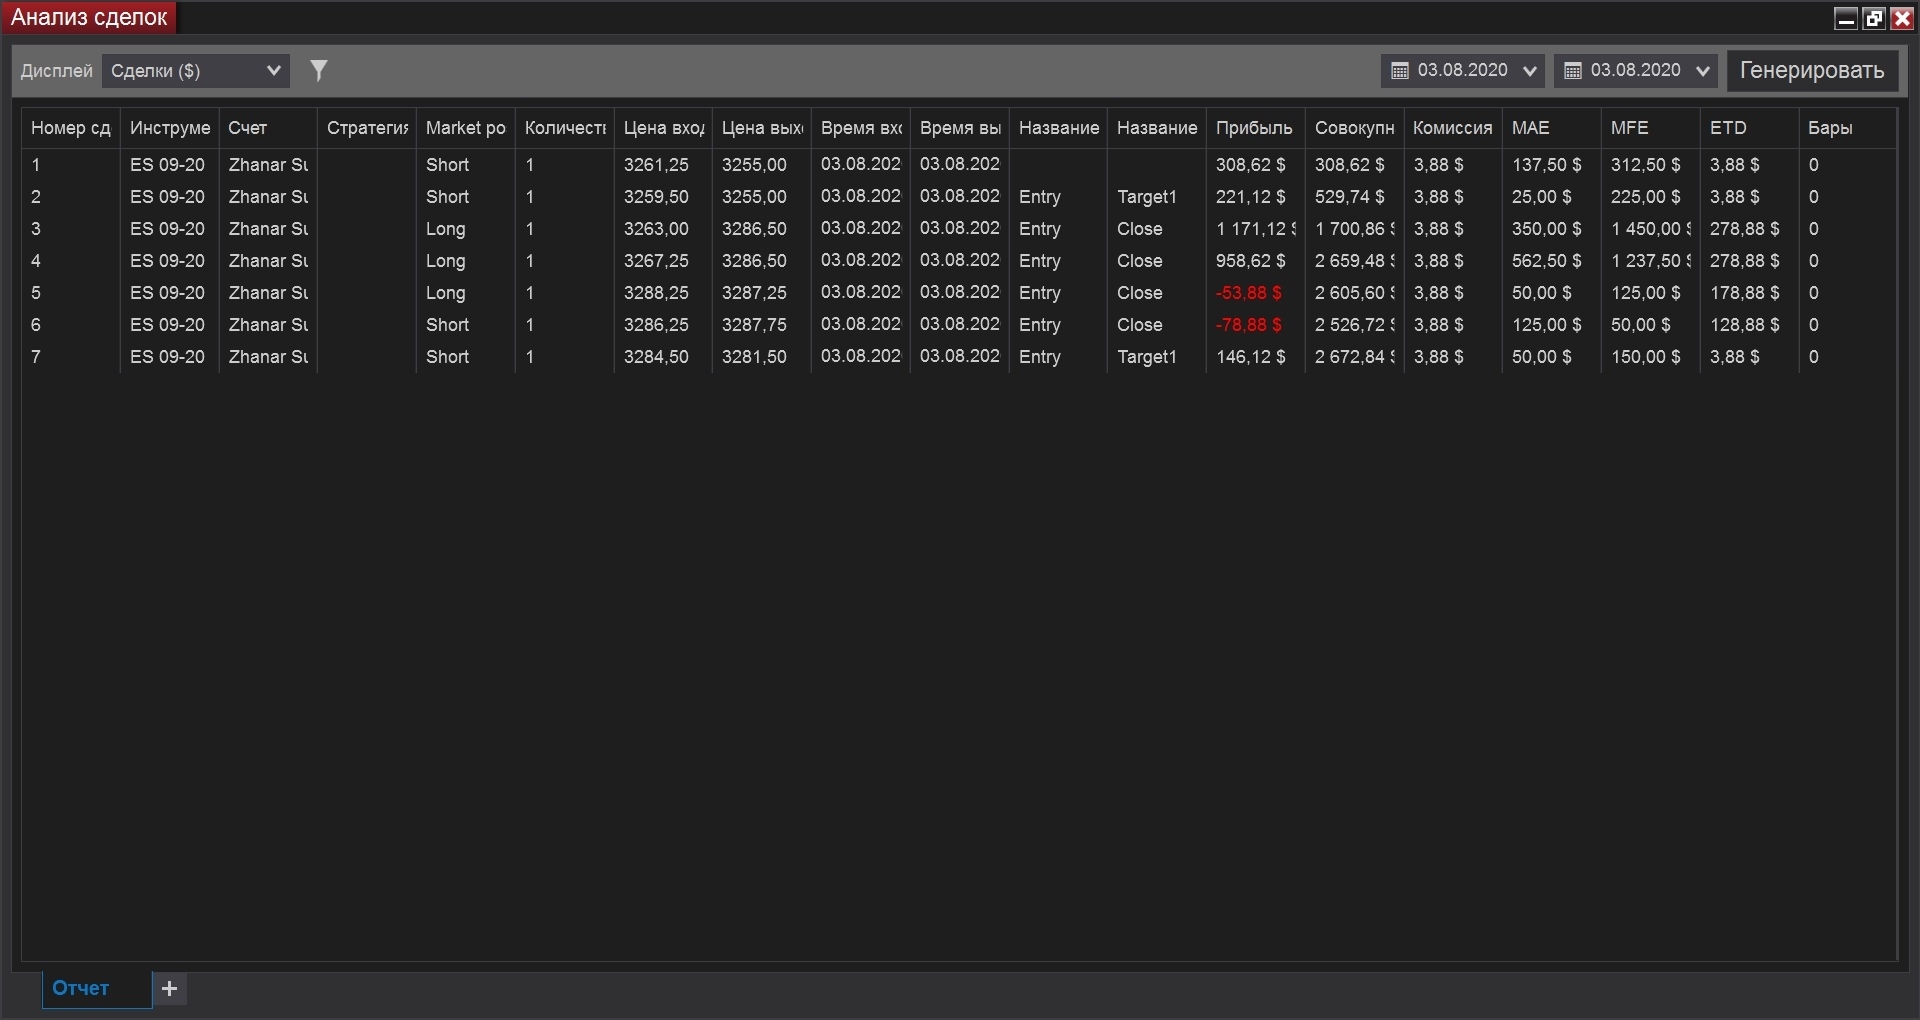Expand start date 03.08.2020 dropdown arrow
This screenshot has width=1920, height=1020.
click(x=1529, y=71)
